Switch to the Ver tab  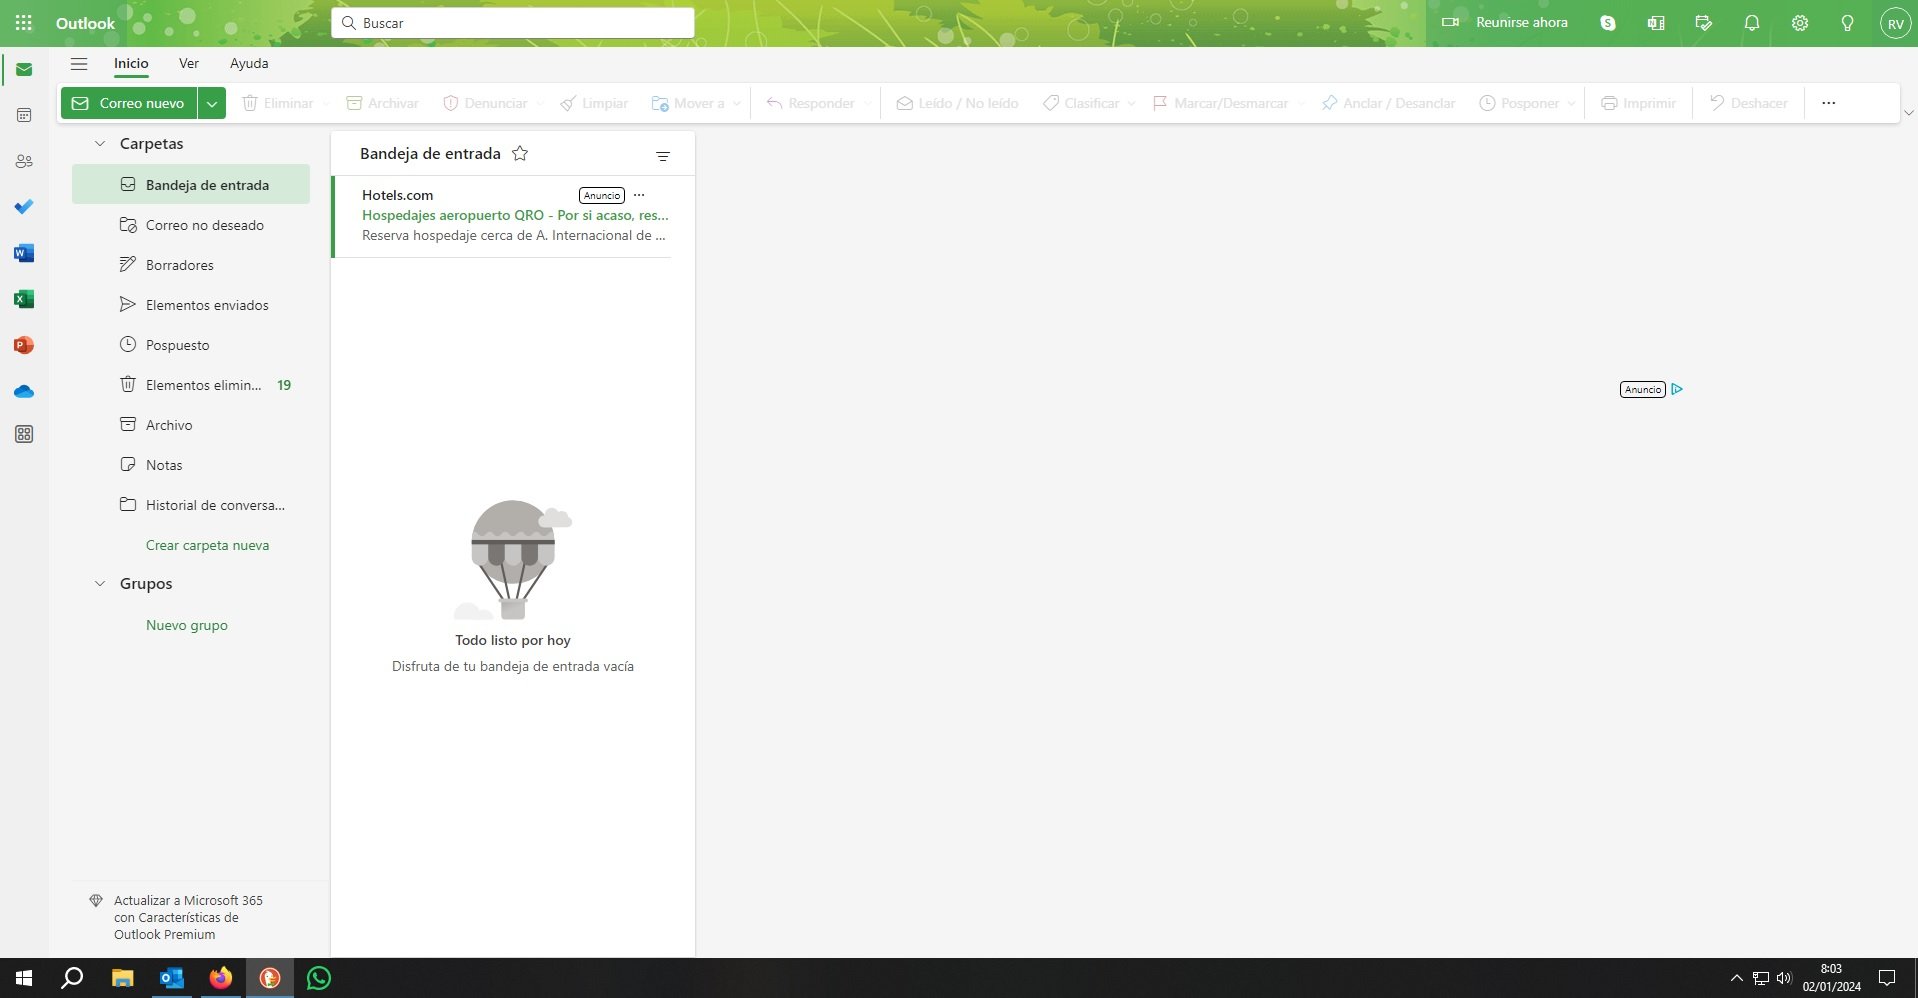pyautogui.click(x=188, y=63)
